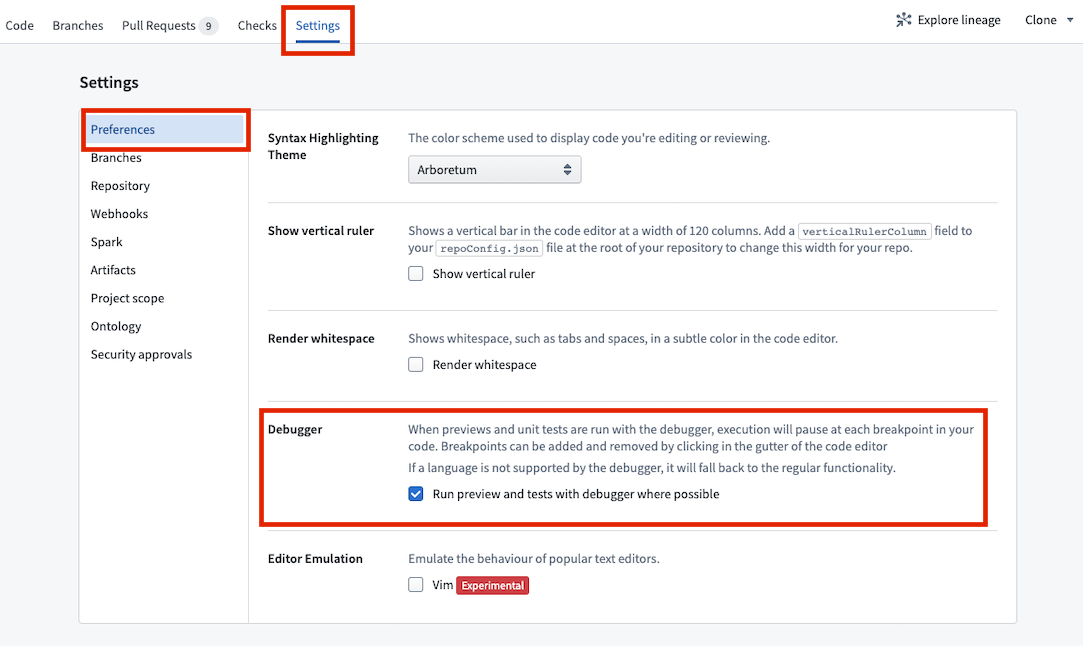Open Project scope settings section
Image resolution: width=1083 pixels, height=646 pixels.
pyautogui.click(x=128, y=298)
